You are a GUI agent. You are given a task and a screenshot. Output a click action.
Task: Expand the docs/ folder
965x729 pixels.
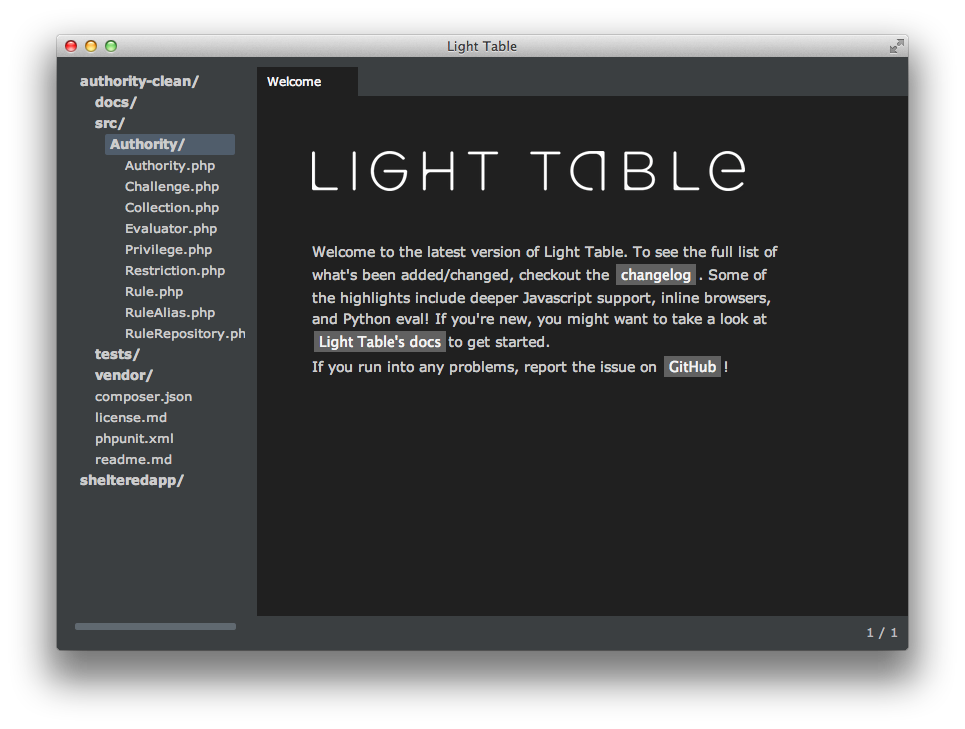(115, 102)
